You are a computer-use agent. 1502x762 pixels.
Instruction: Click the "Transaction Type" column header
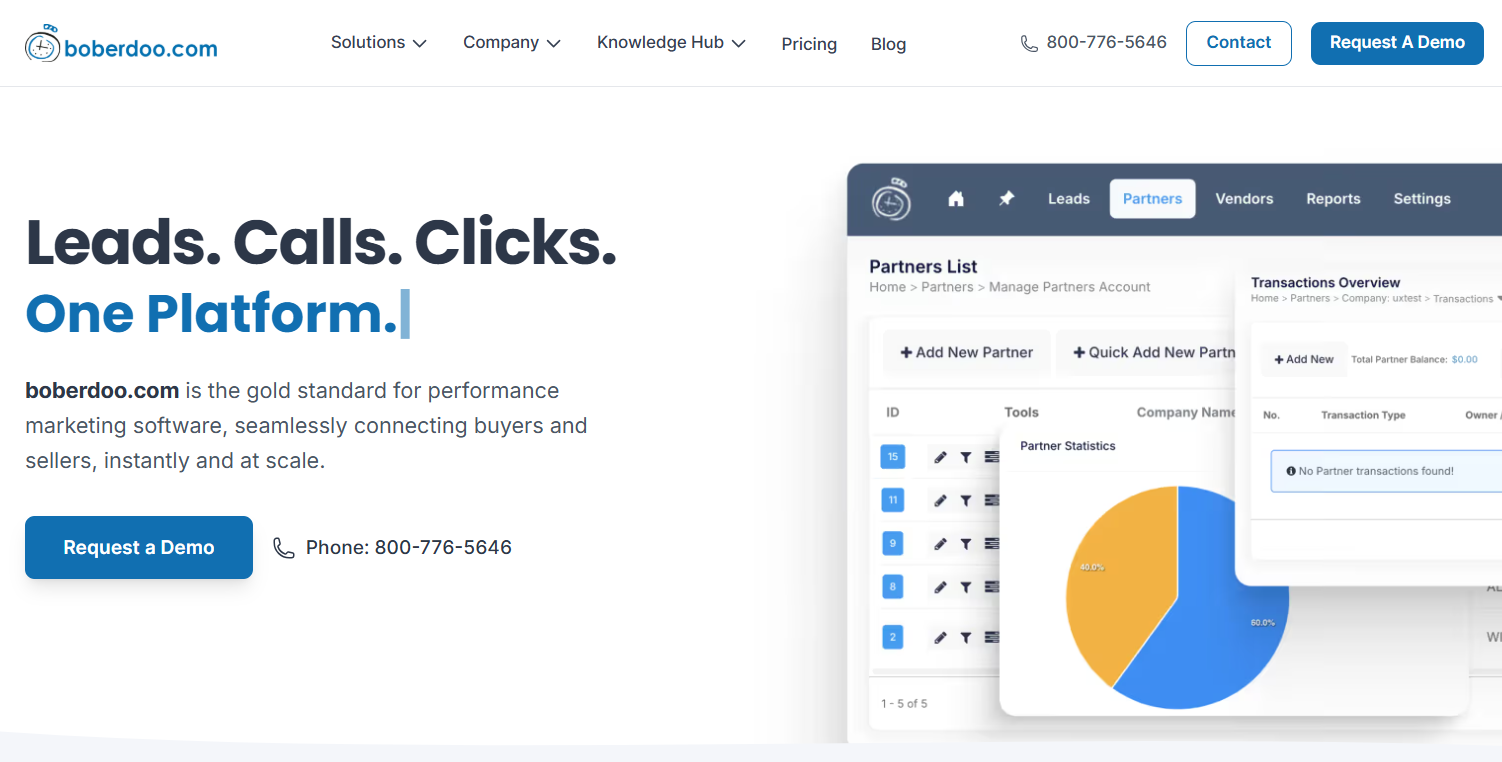pos(1363,415)
